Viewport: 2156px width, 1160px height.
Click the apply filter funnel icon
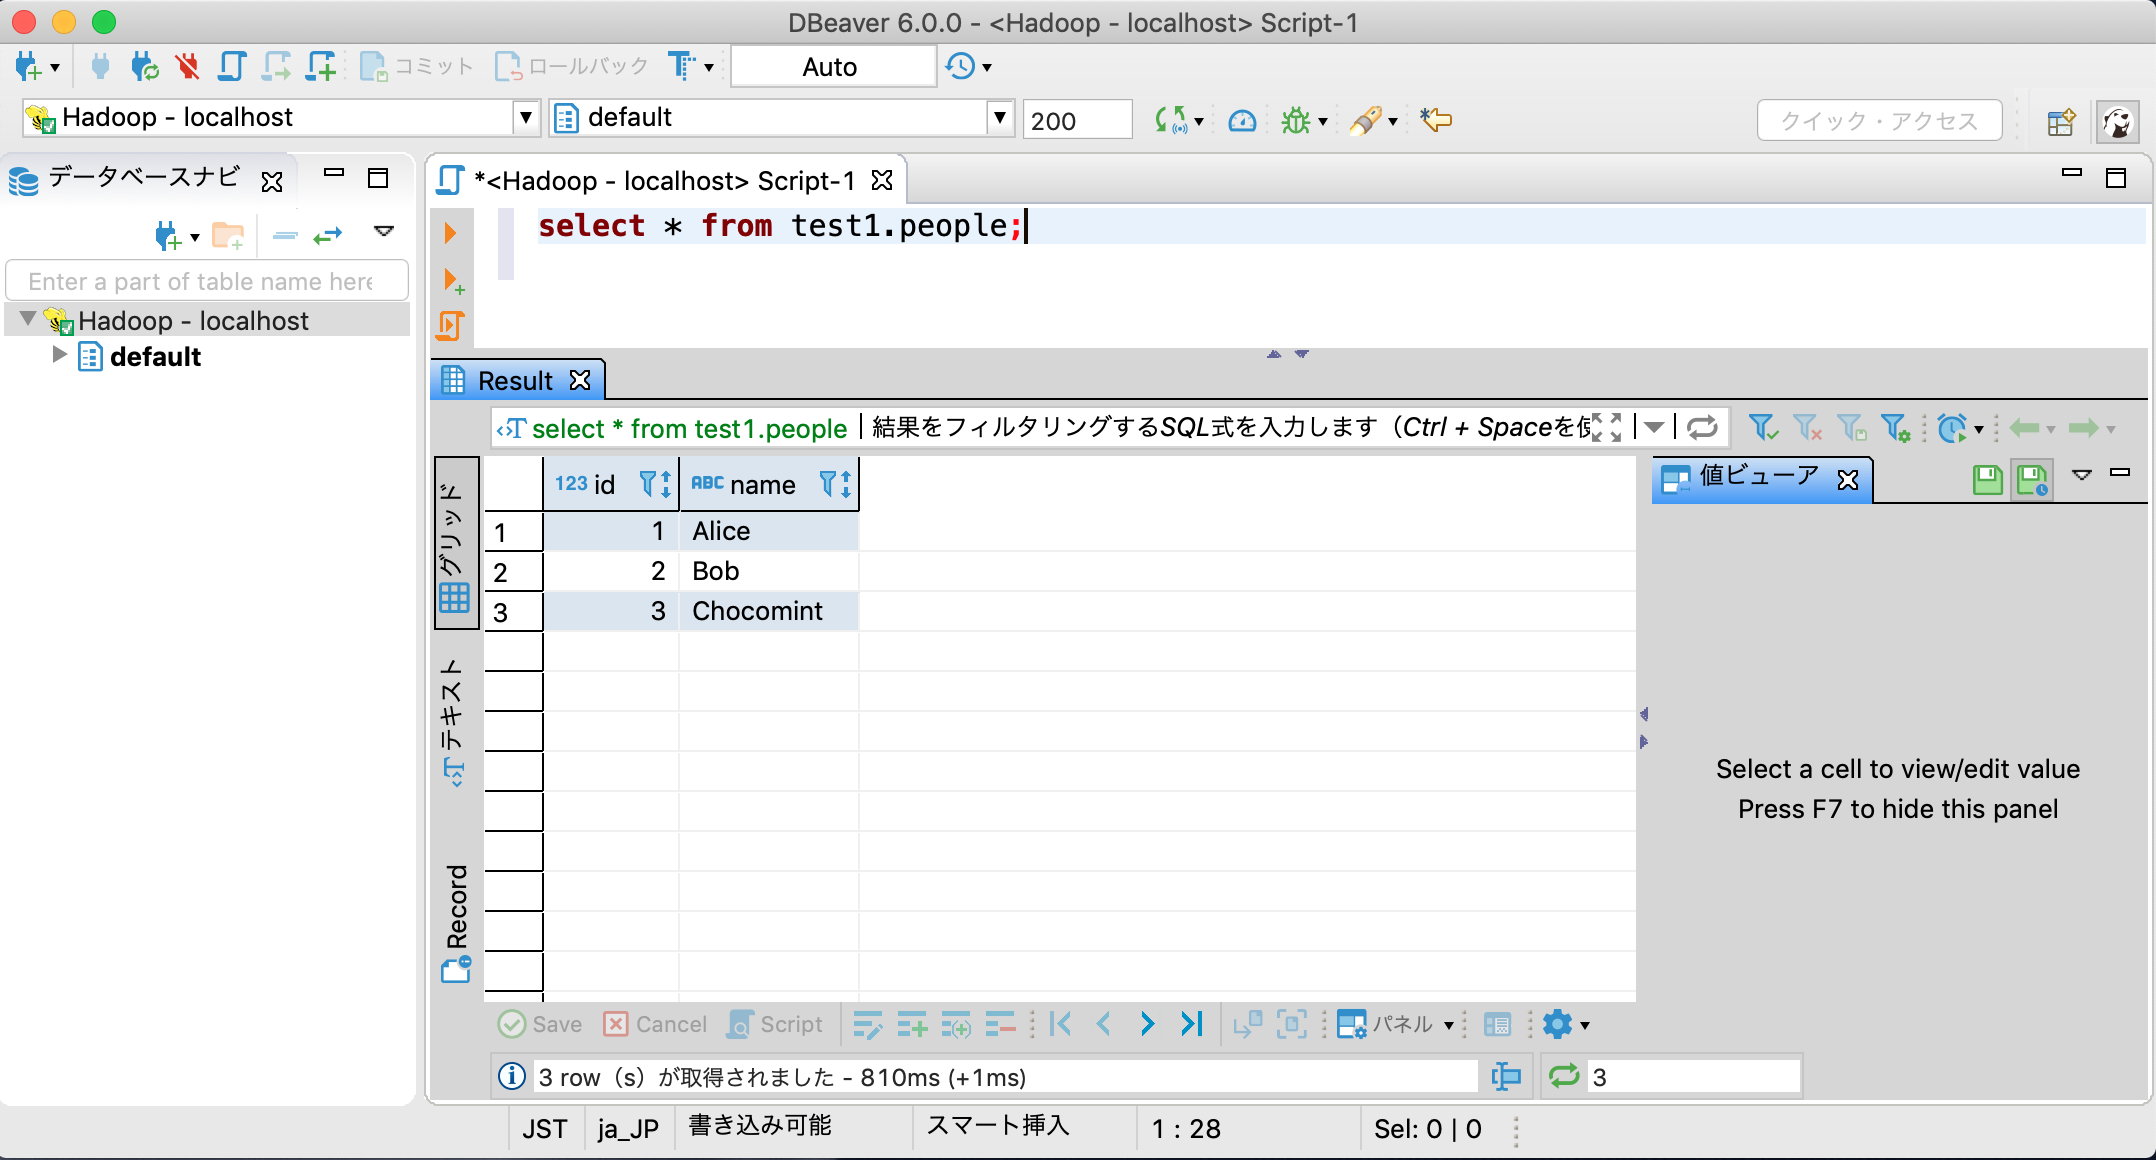[1763, 428]
